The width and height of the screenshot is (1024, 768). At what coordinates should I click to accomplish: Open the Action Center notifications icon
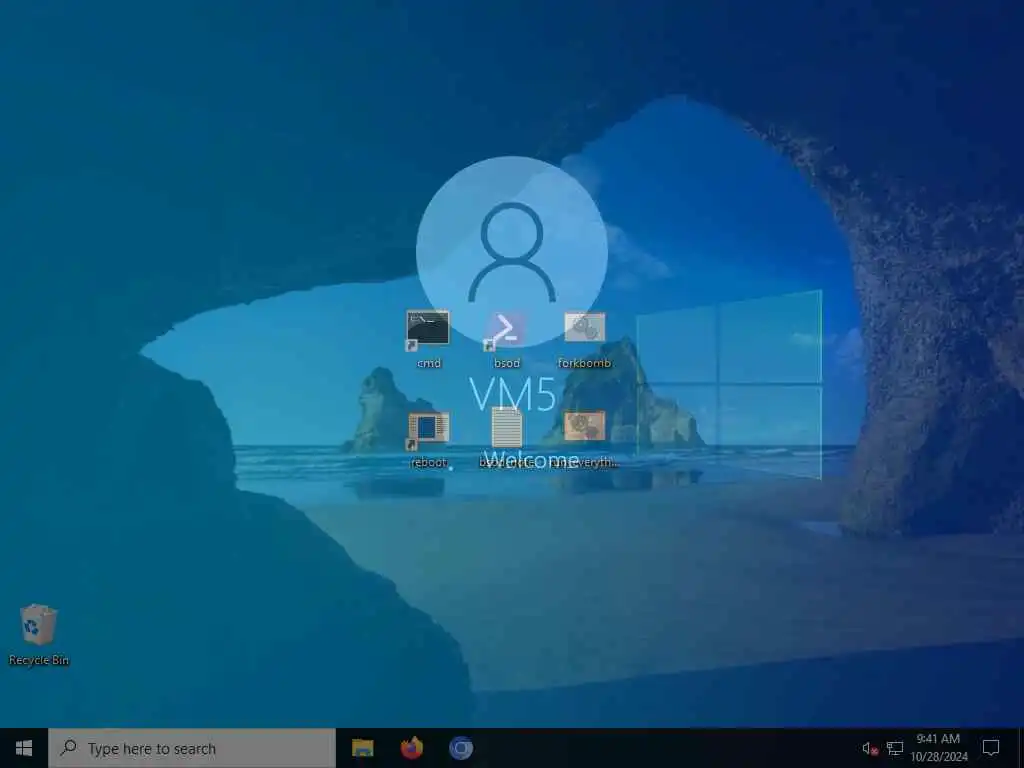991,748
